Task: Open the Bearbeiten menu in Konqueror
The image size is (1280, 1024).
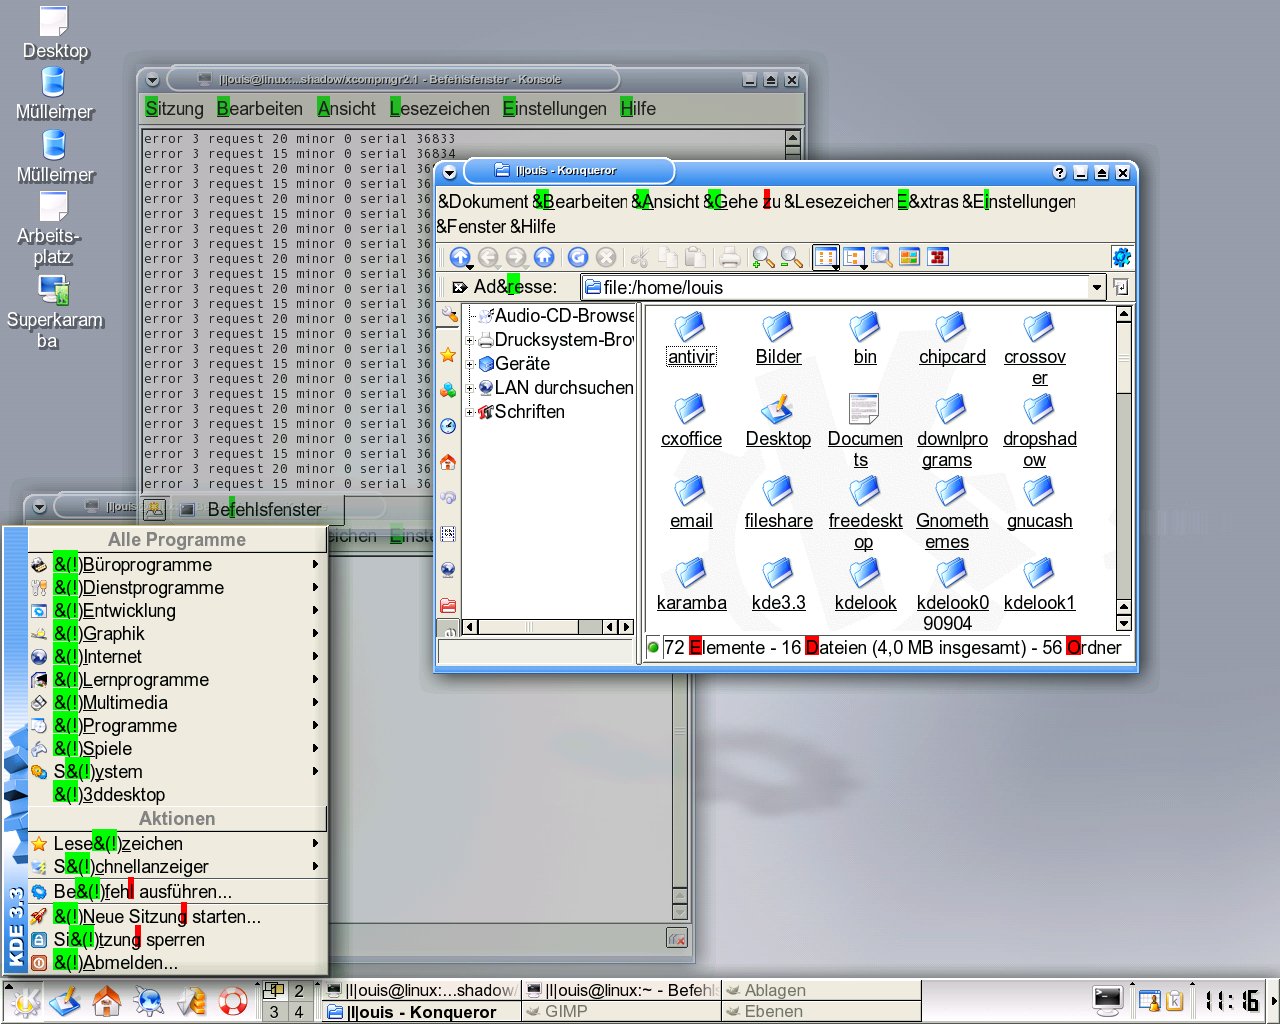Action: (580, 202)
